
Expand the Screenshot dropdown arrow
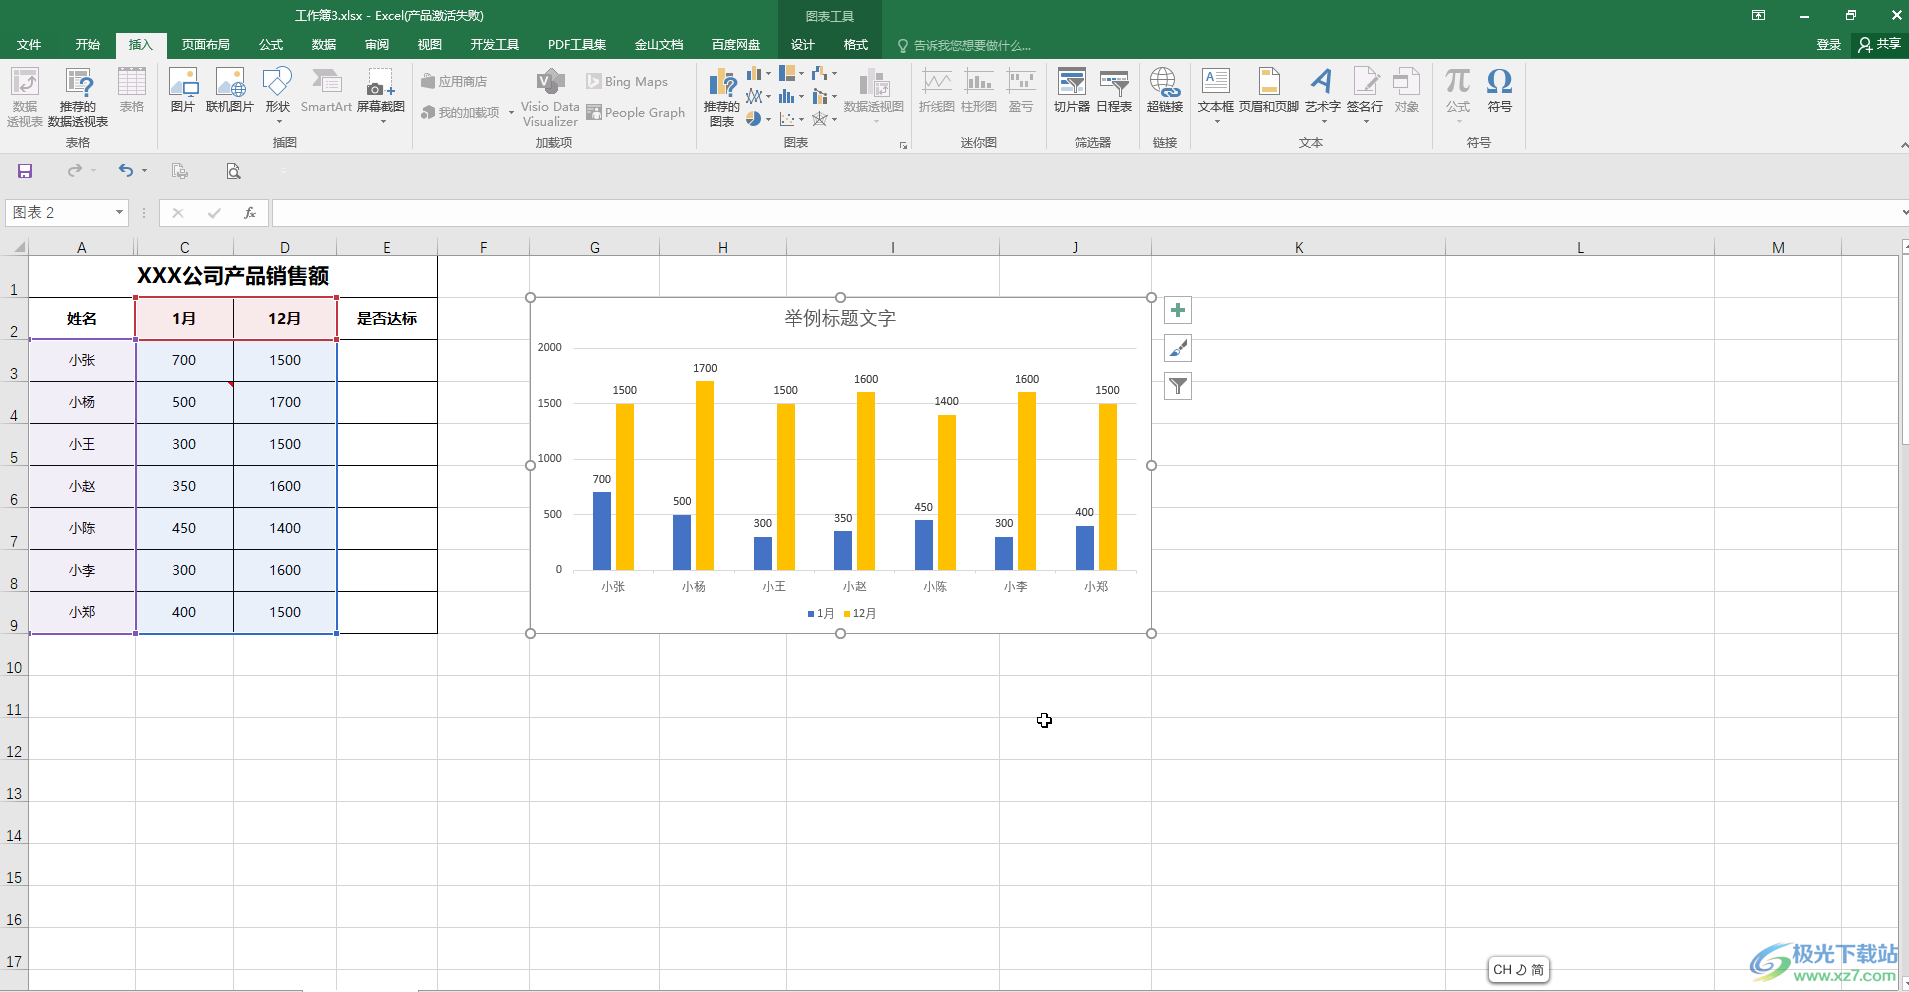coord(382,122)
